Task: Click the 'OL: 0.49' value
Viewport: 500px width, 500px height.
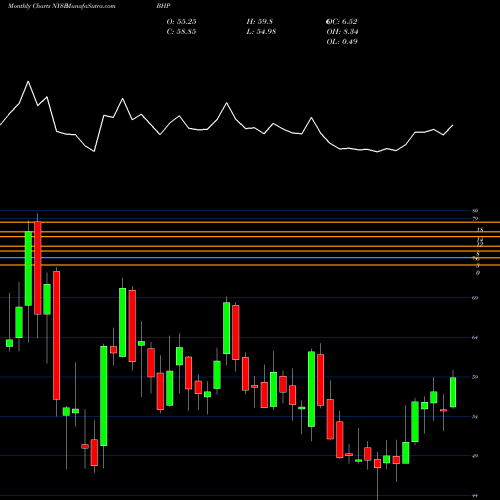Action: (x=342, y=42)
